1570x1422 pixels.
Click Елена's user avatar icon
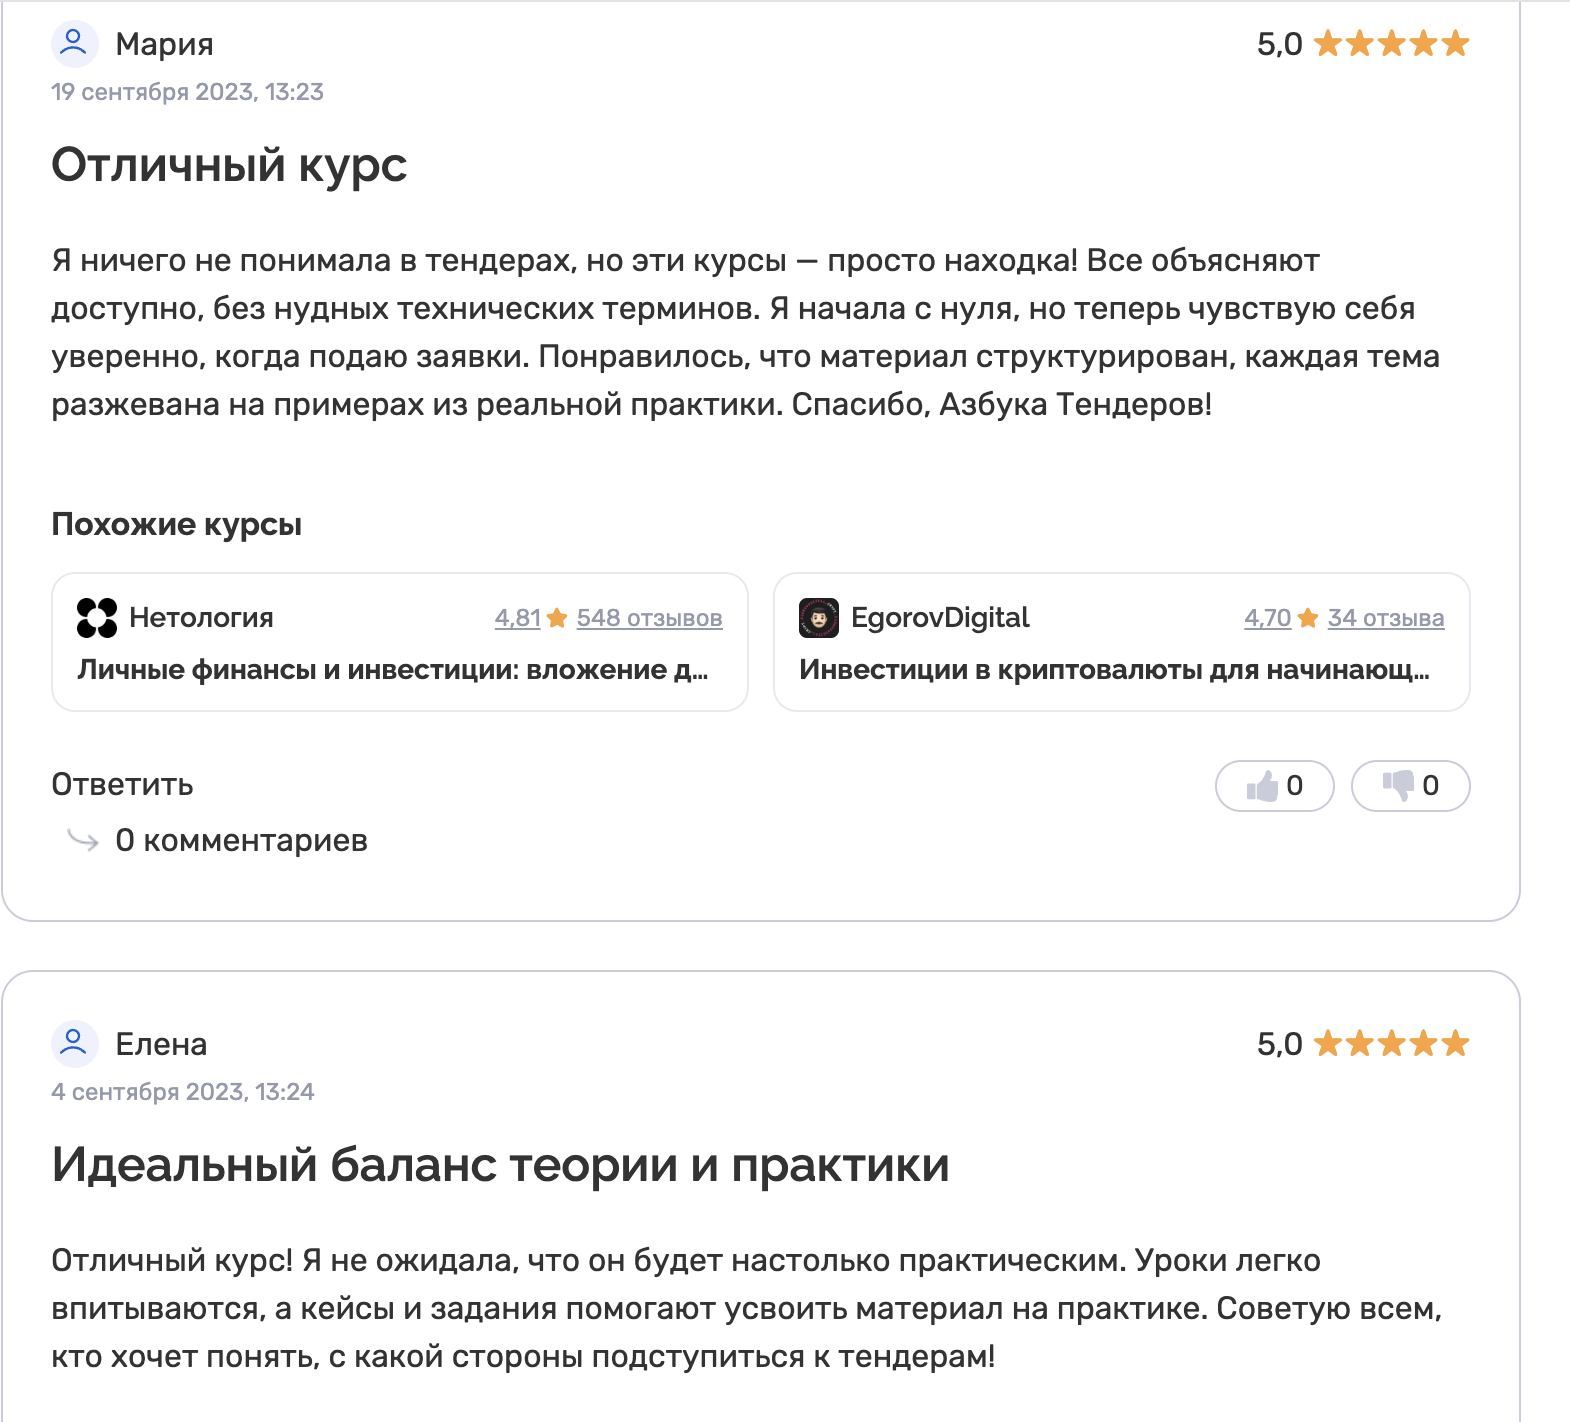(x=74, y=1044)
